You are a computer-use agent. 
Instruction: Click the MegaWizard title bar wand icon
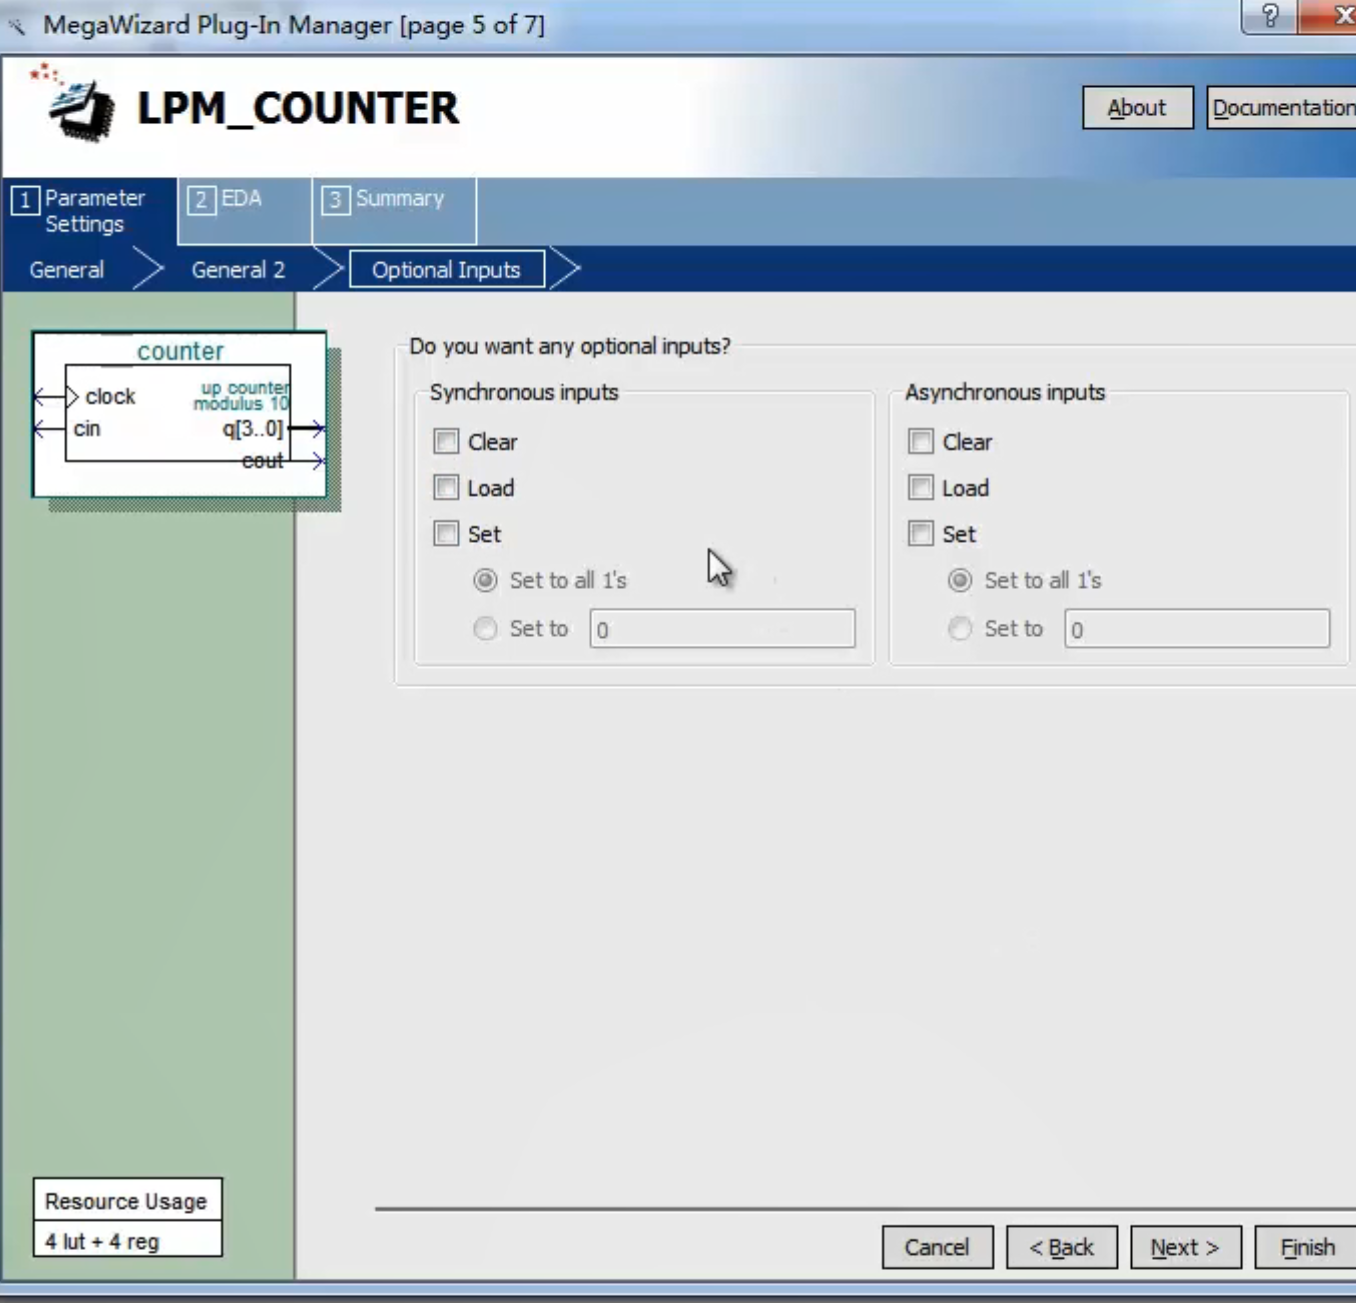(x=17, y=26)
